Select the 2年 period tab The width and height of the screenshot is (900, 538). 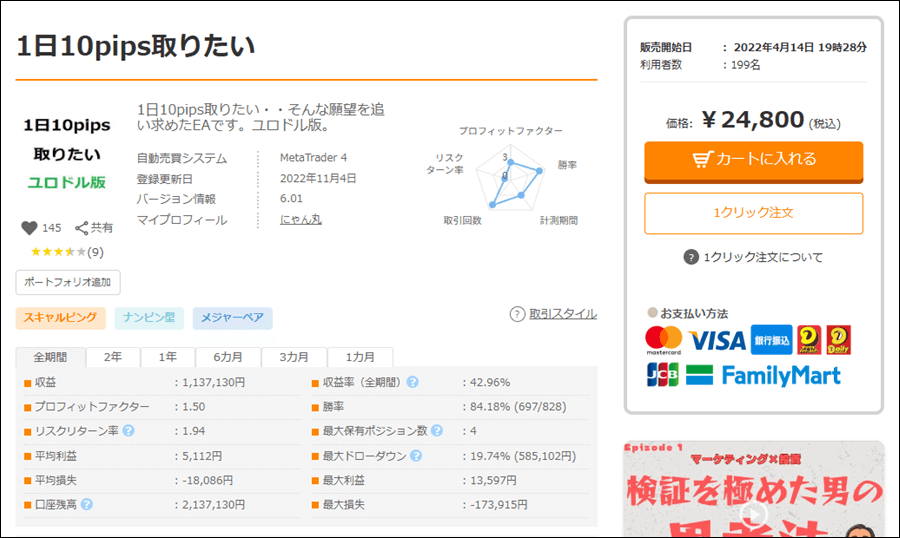pyautogui.click(x=113, y=357)
